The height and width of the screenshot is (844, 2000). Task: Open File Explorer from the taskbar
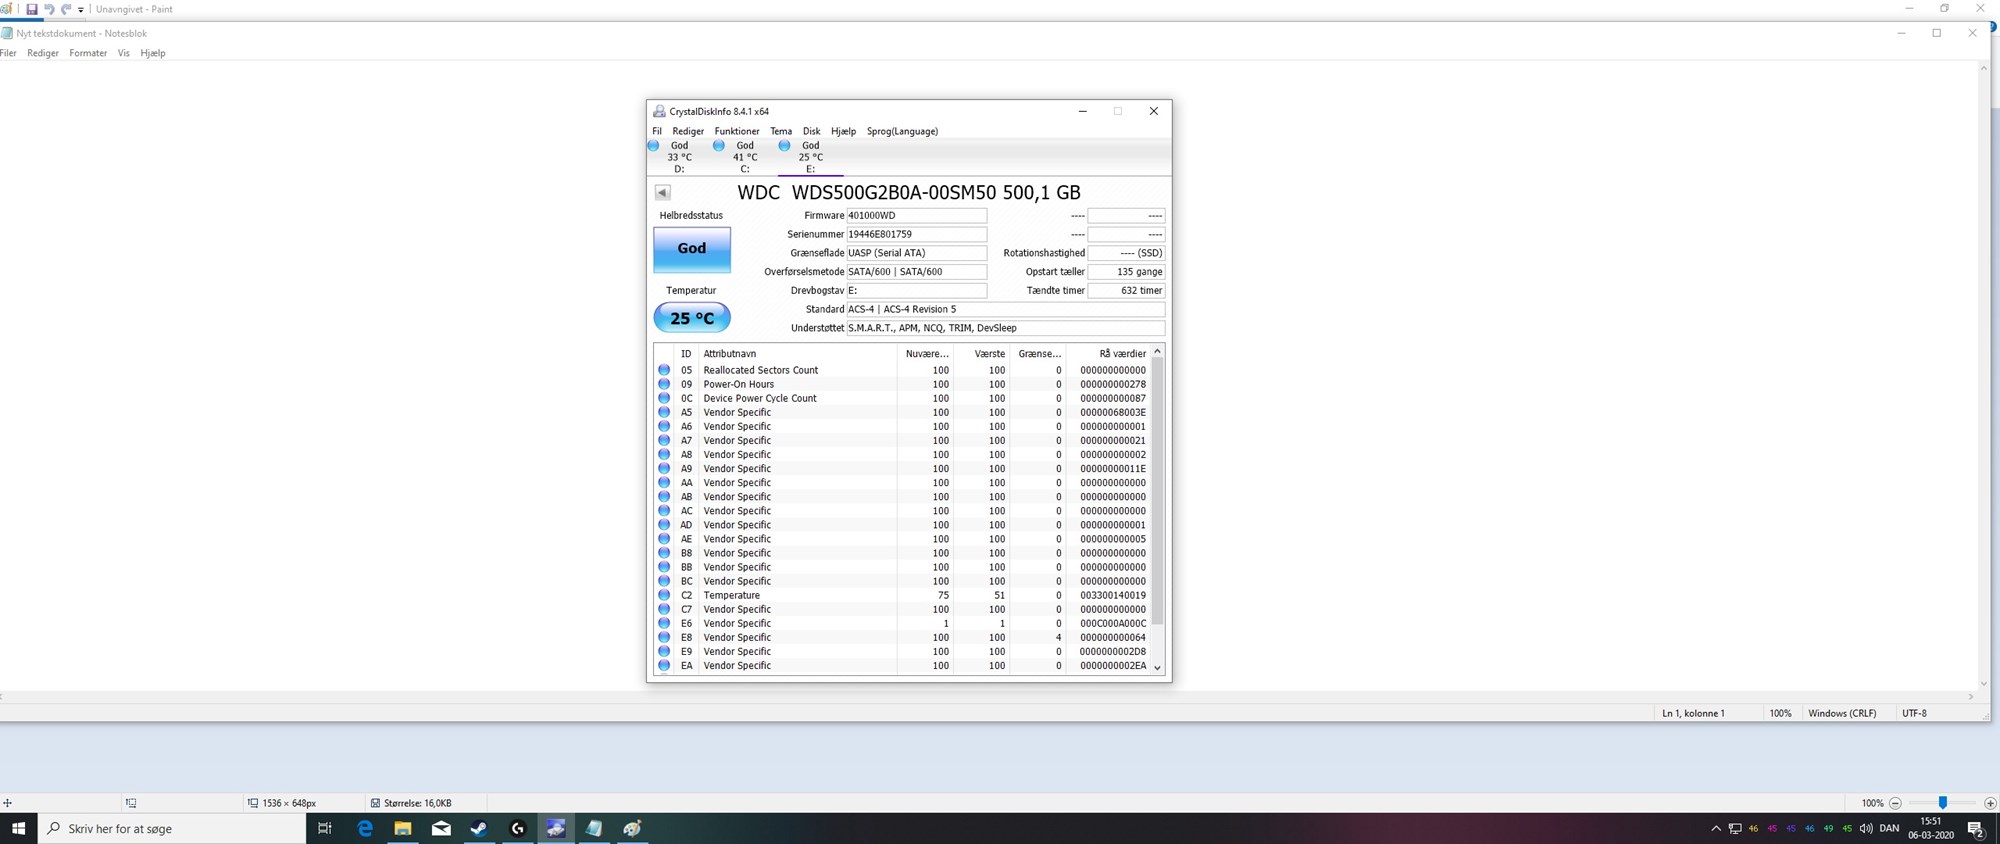point(403,828)
